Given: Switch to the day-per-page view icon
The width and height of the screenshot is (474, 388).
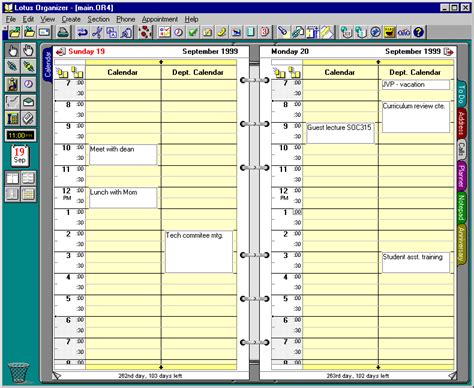Looking at the screenshot, I should tap(13, 178).
